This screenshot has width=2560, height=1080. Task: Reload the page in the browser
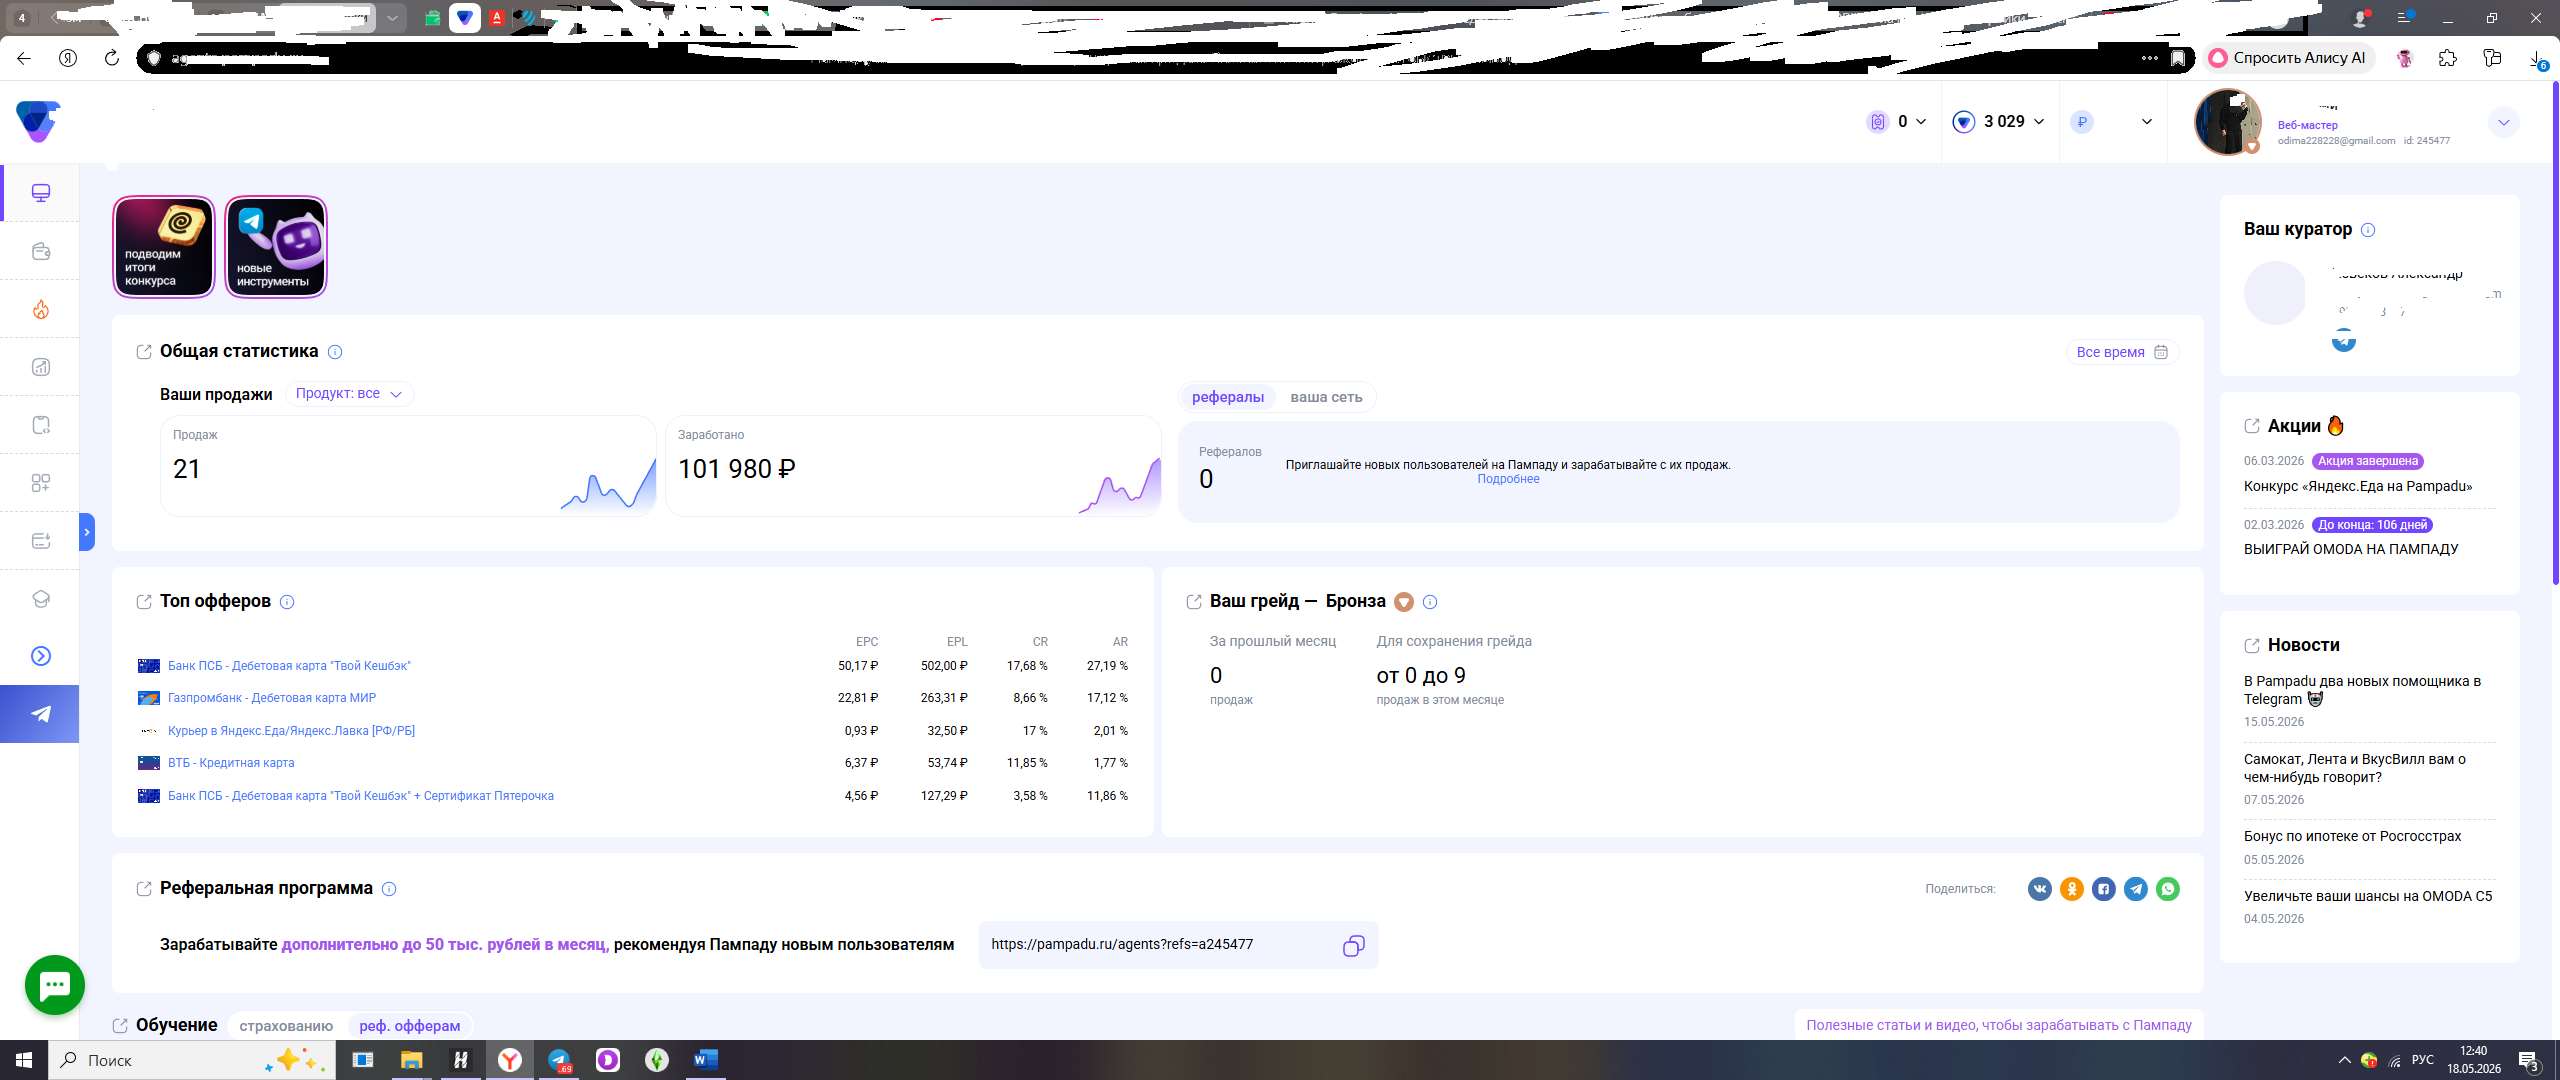tap(112, 58)
